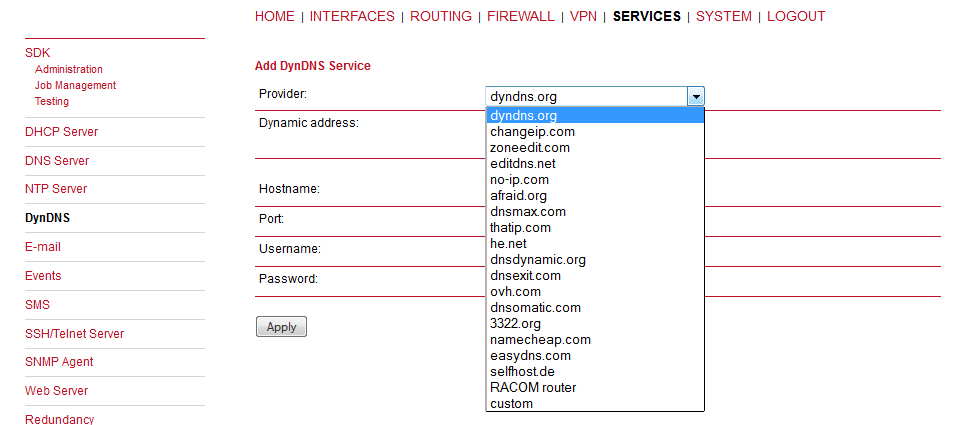
Task: Choose editdns.net from the list
Action: point(595,164)
